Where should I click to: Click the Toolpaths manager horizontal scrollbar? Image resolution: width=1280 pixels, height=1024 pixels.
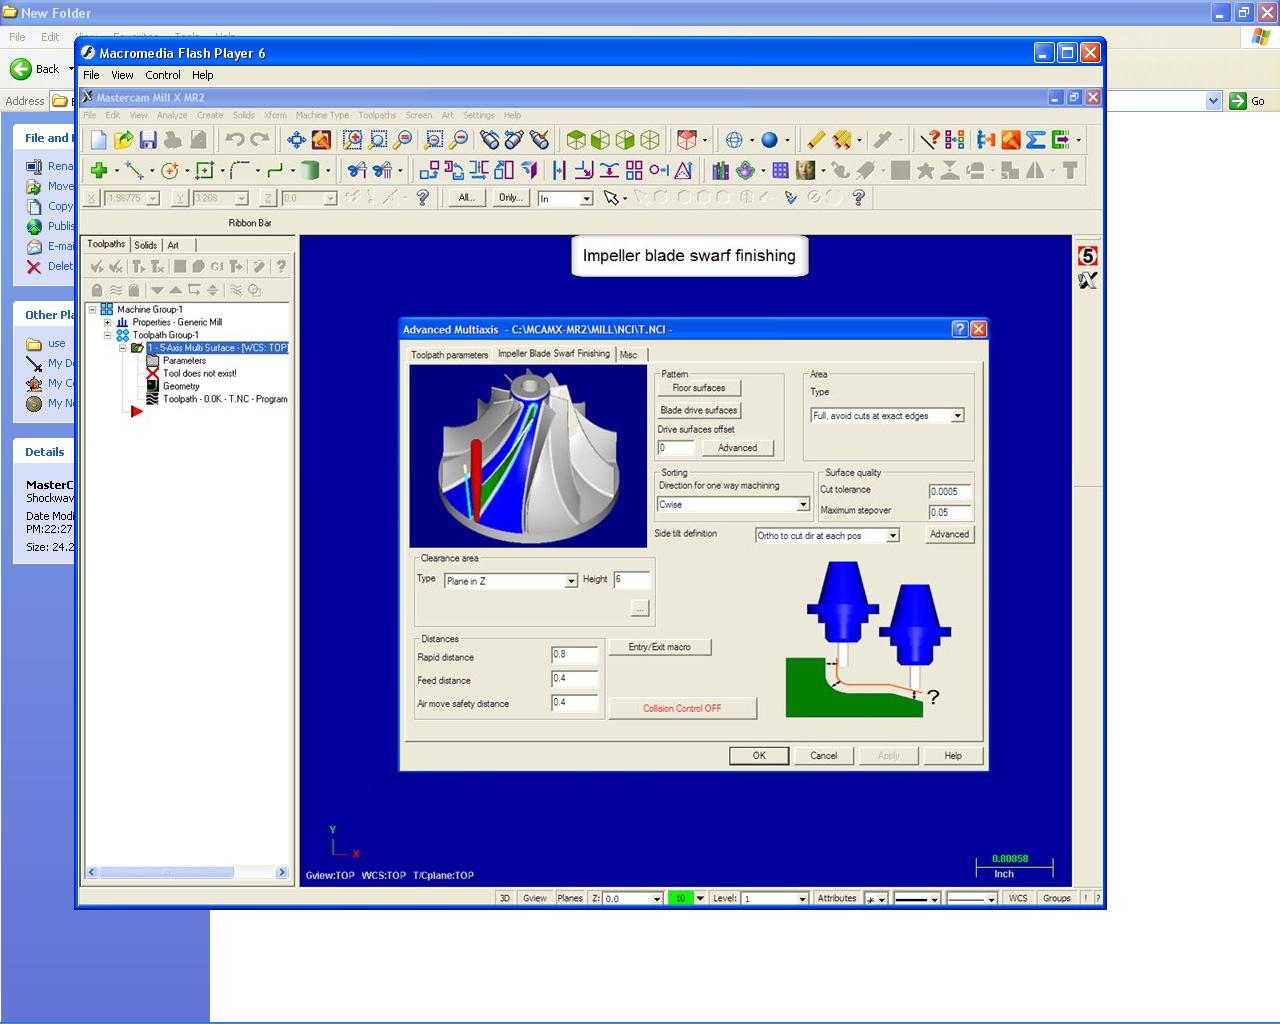(188, 872)
